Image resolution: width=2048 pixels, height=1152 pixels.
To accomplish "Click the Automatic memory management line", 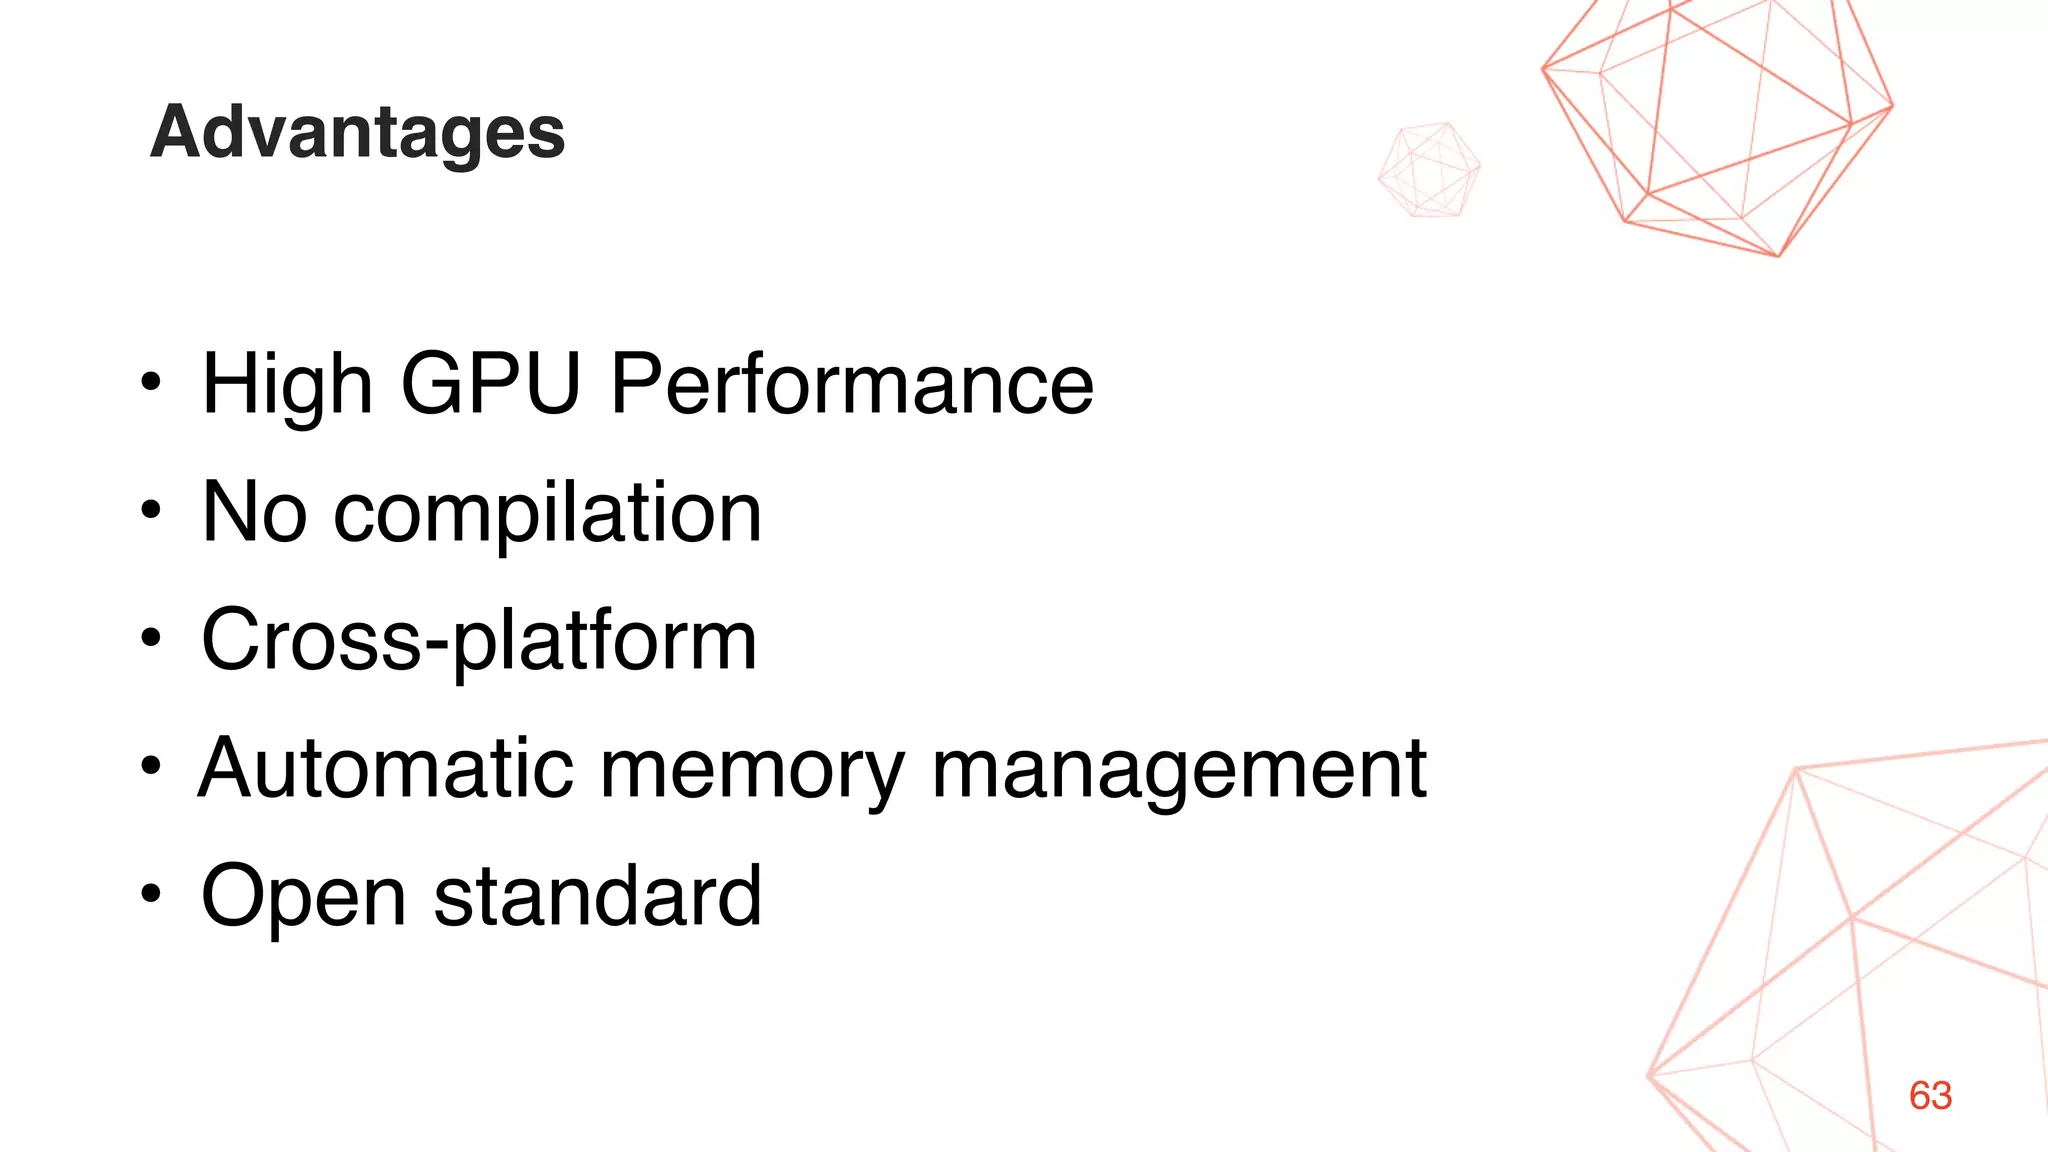I will pyautogui.click(x=812, y=768).
